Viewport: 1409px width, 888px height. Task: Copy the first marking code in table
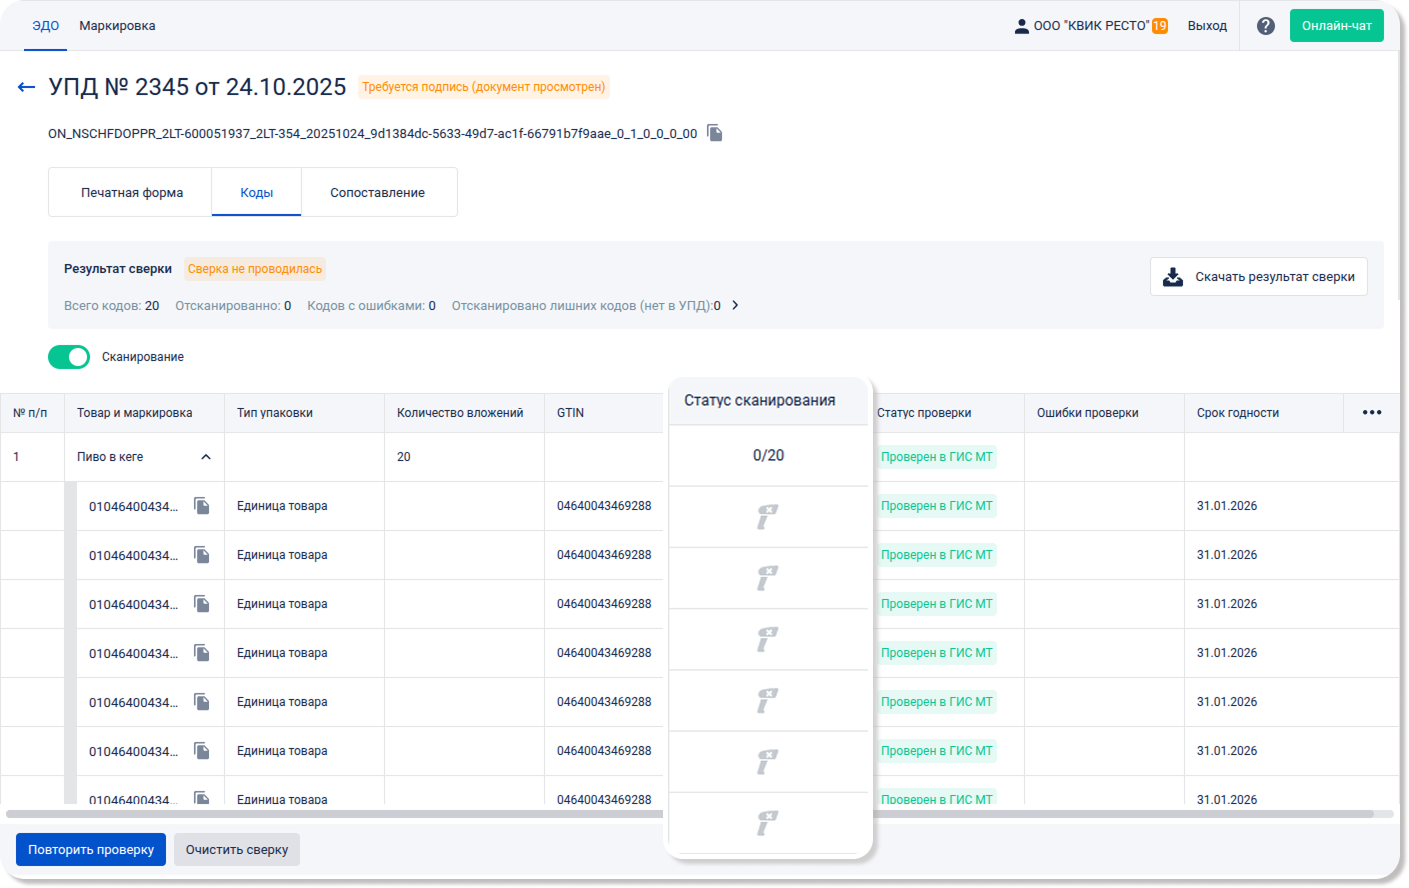202,506
